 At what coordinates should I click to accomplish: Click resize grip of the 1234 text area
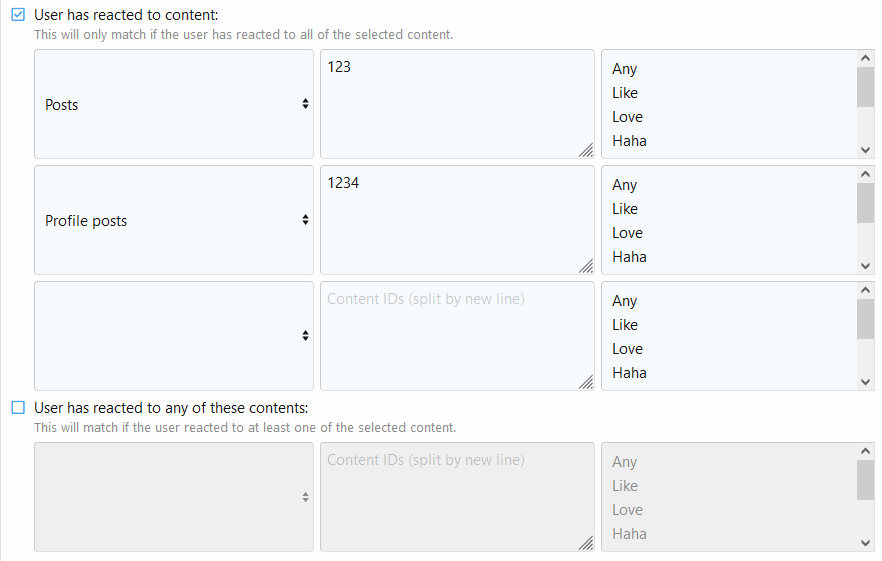(x=586, y=266)
